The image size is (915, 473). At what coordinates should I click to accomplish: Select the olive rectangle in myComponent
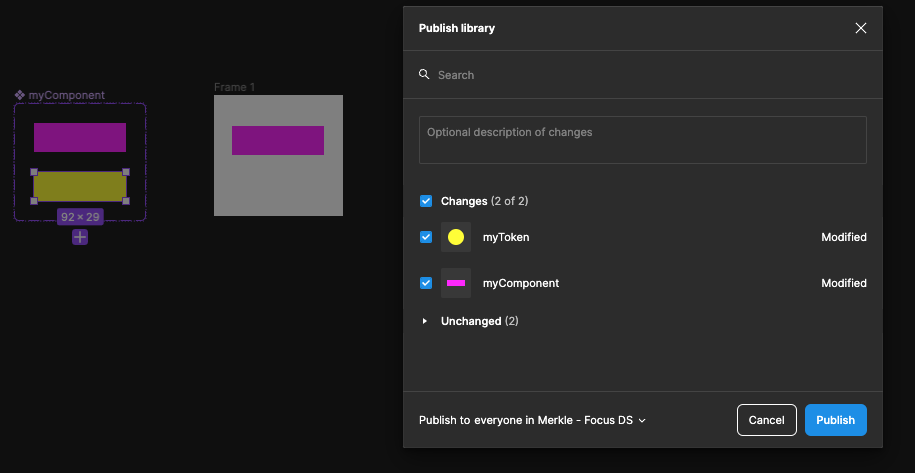(x=80, y=186)
